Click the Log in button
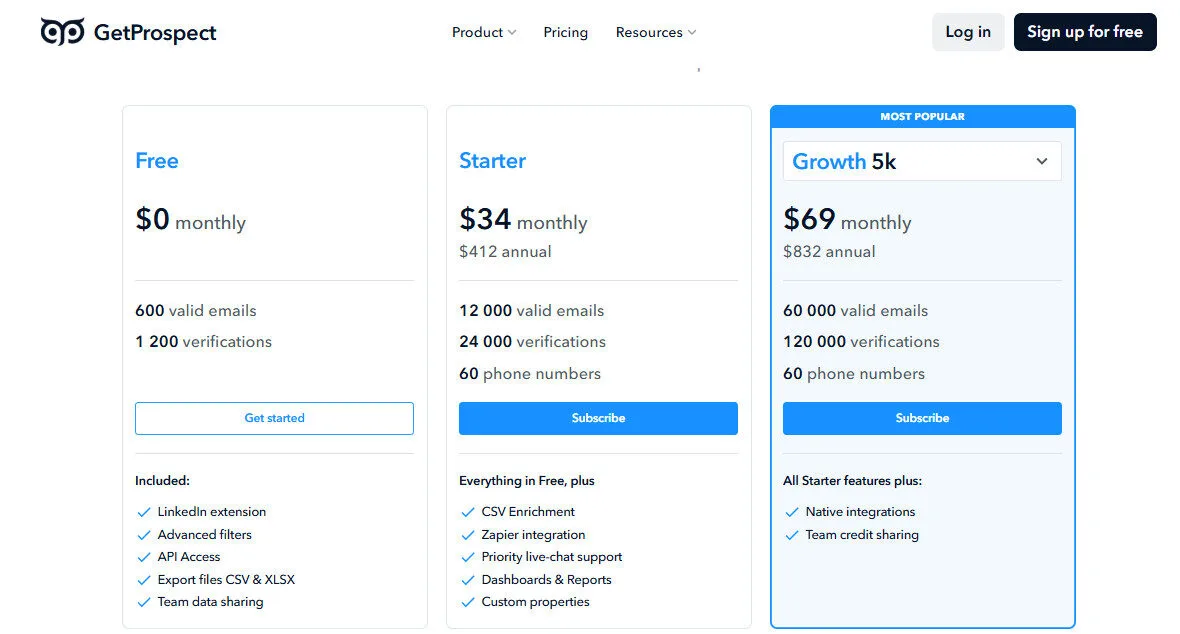This screenshot has height=634, width=1180. [x=967, y=32]
